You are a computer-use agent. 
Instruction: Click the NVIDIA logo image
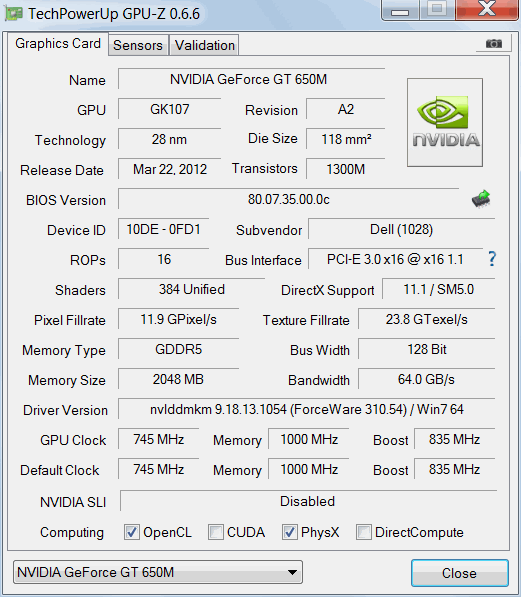445,123
